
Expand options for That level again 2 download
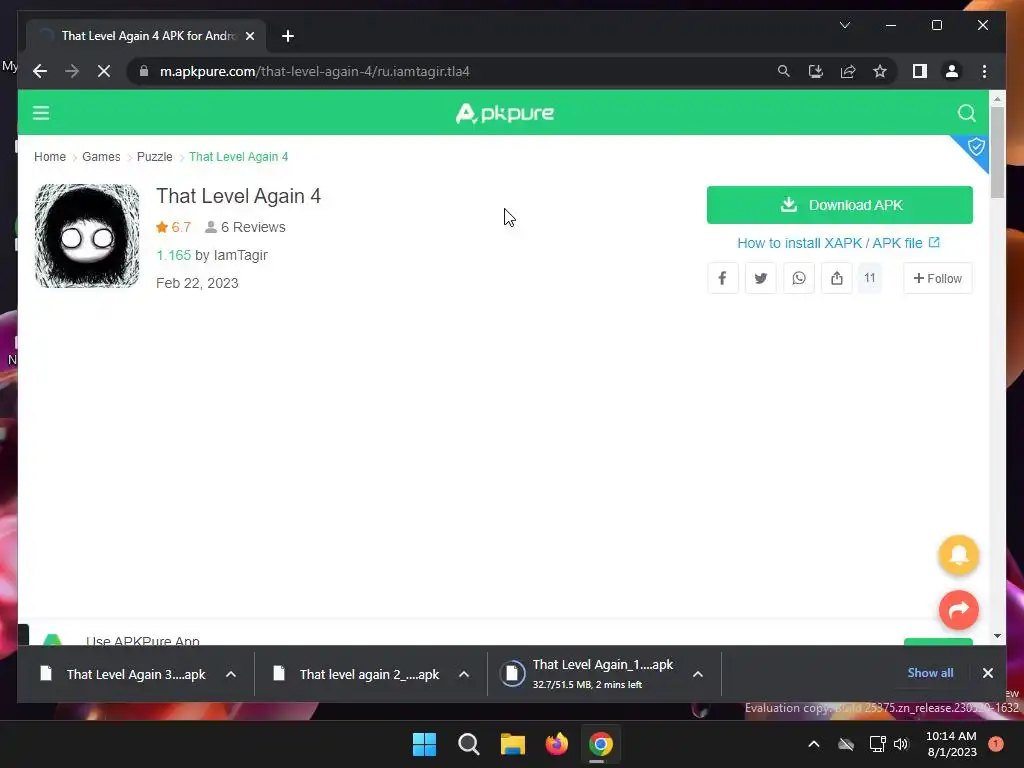coord(464,674)
